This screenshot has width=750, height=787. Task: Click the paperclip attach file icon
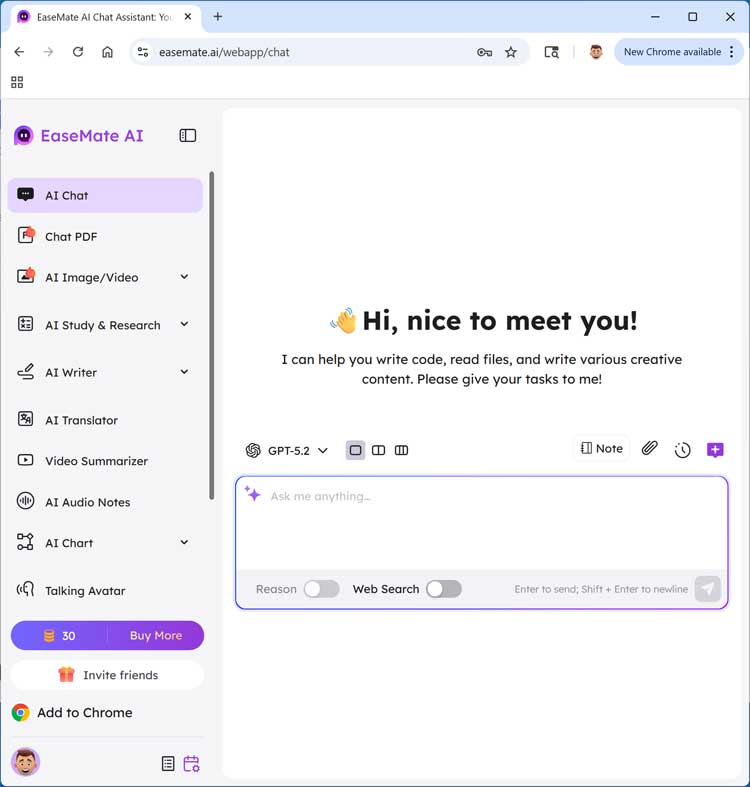650,448
